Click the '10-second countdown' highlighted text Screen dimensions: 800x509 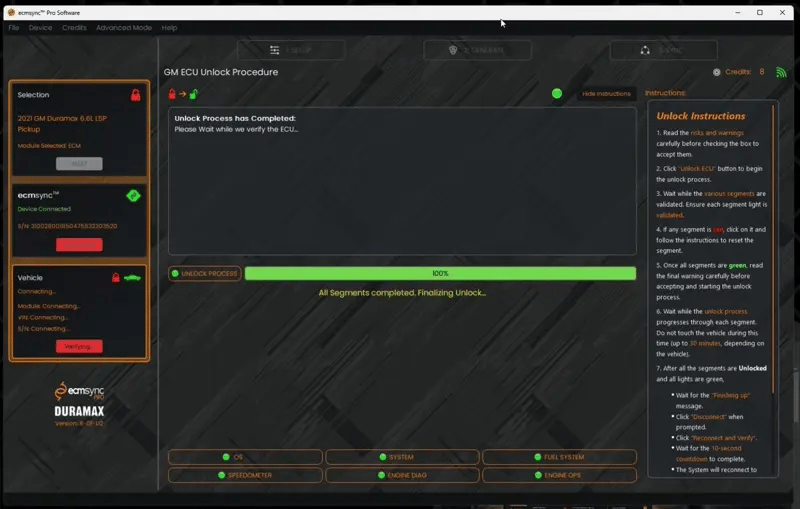pyautogui.click(x=710, y=453)
